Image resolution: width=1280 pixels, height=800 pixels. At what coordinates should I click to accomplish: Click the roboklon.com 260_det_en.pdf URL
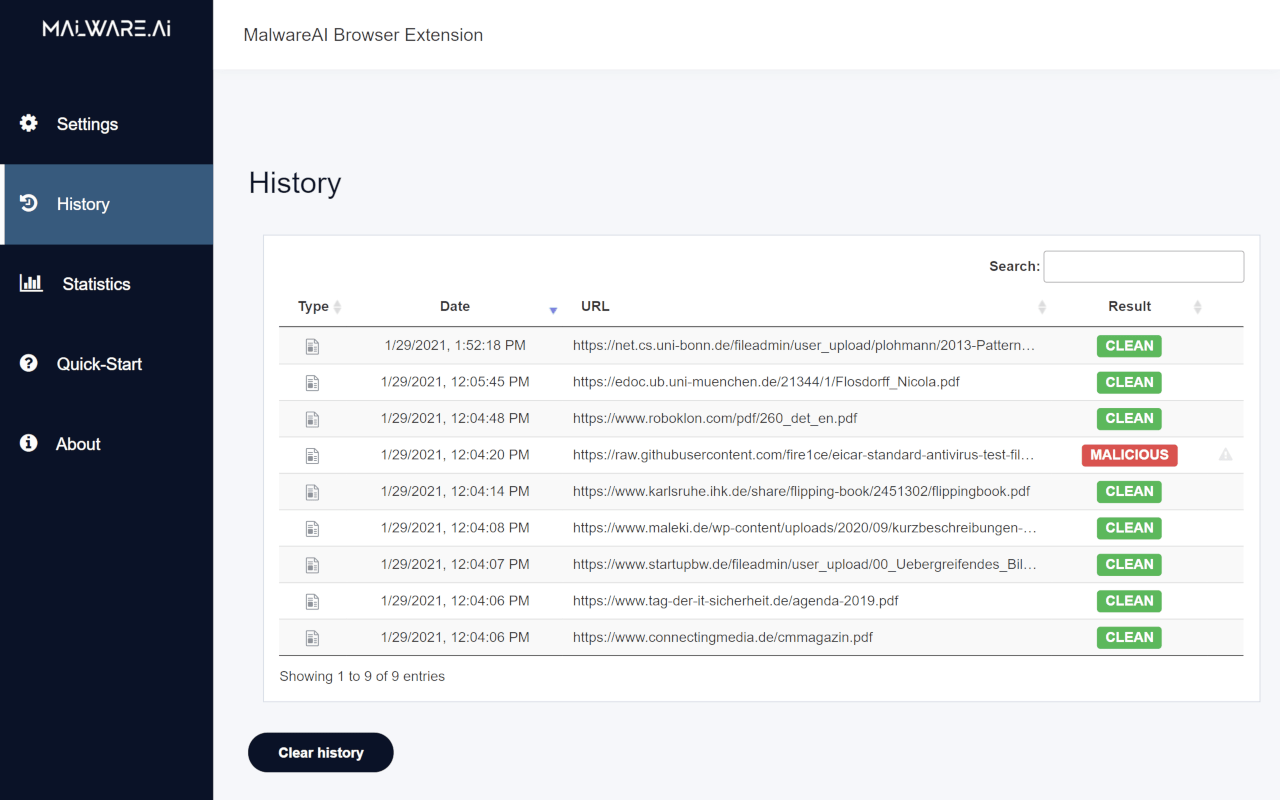715,418
